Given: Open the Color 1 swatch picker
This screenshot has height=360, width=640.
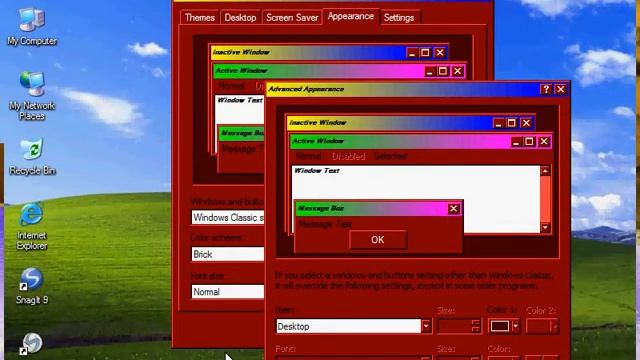Looking at the screenshot, I should pyautogui.click(x=503, y=326).
